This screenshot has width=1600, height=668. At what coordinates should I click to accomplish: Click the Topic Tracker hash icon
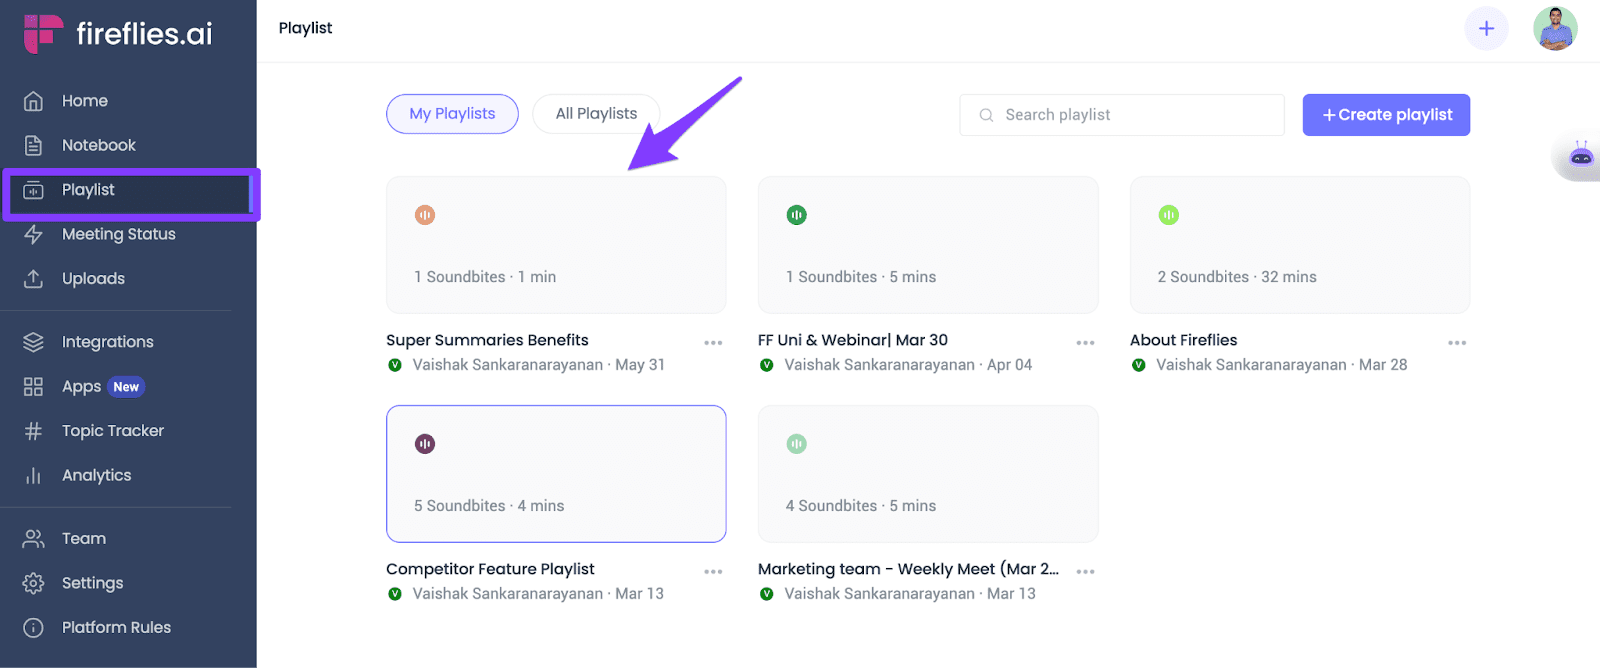tap(33, 431)
